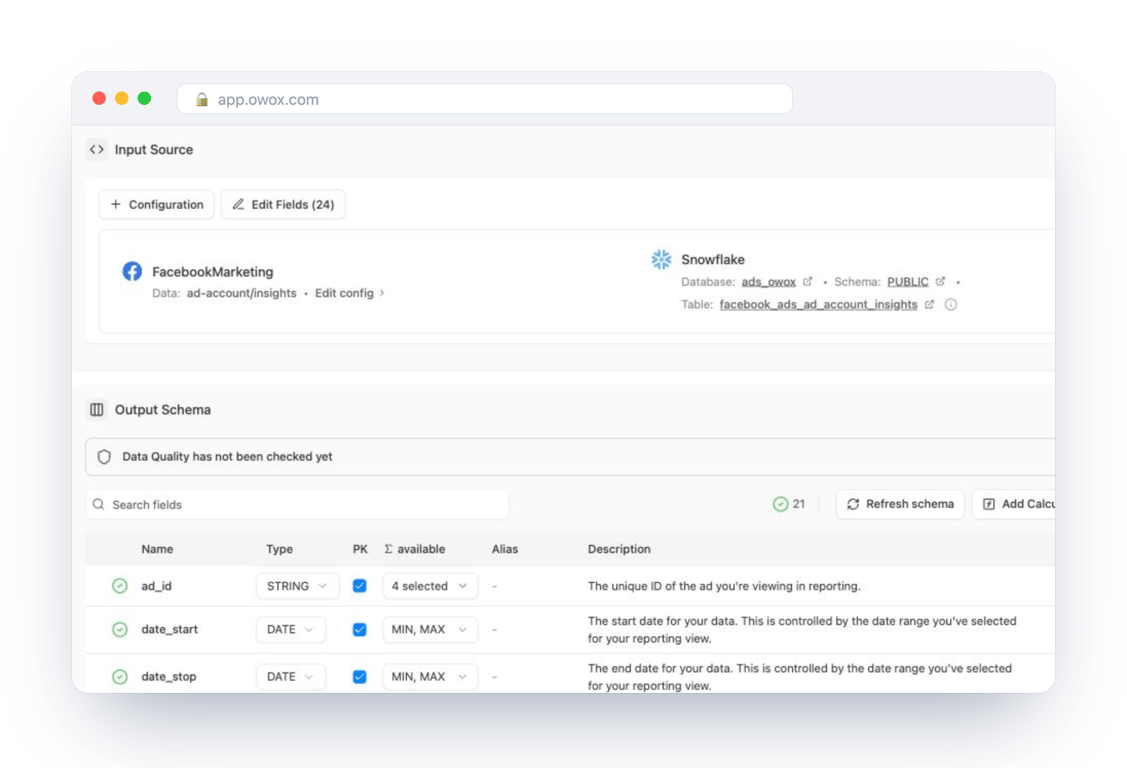
Task: Open the Edit config link
Action: pos(349,293)
